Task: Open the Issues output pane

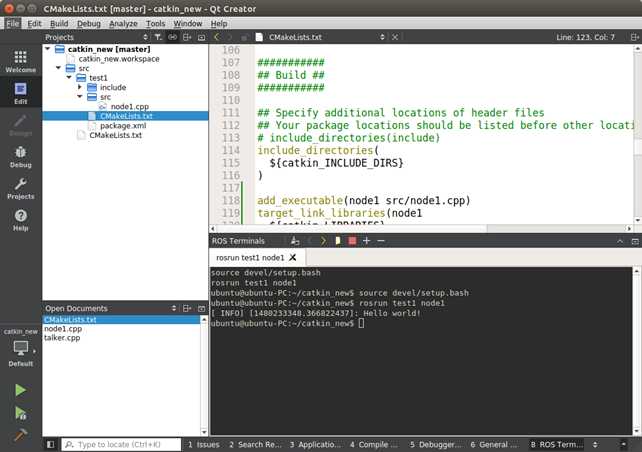Action: pos(203,444)
